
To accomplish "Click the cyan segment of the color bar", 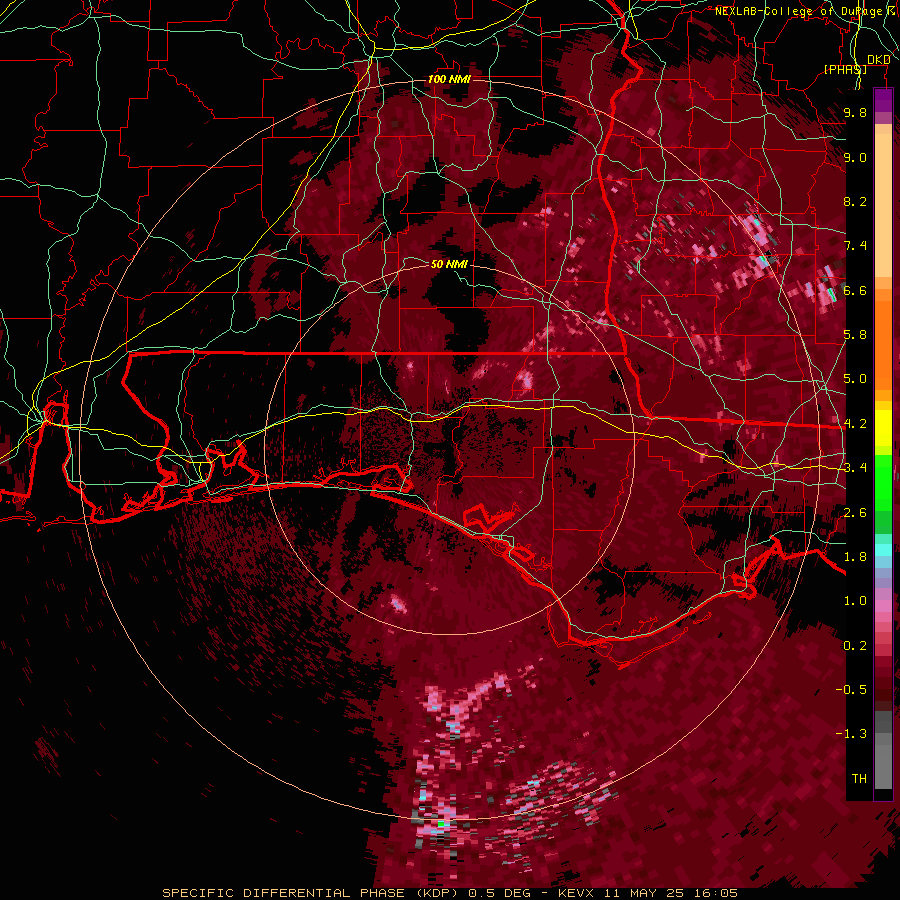I will [x=883, y=550].
